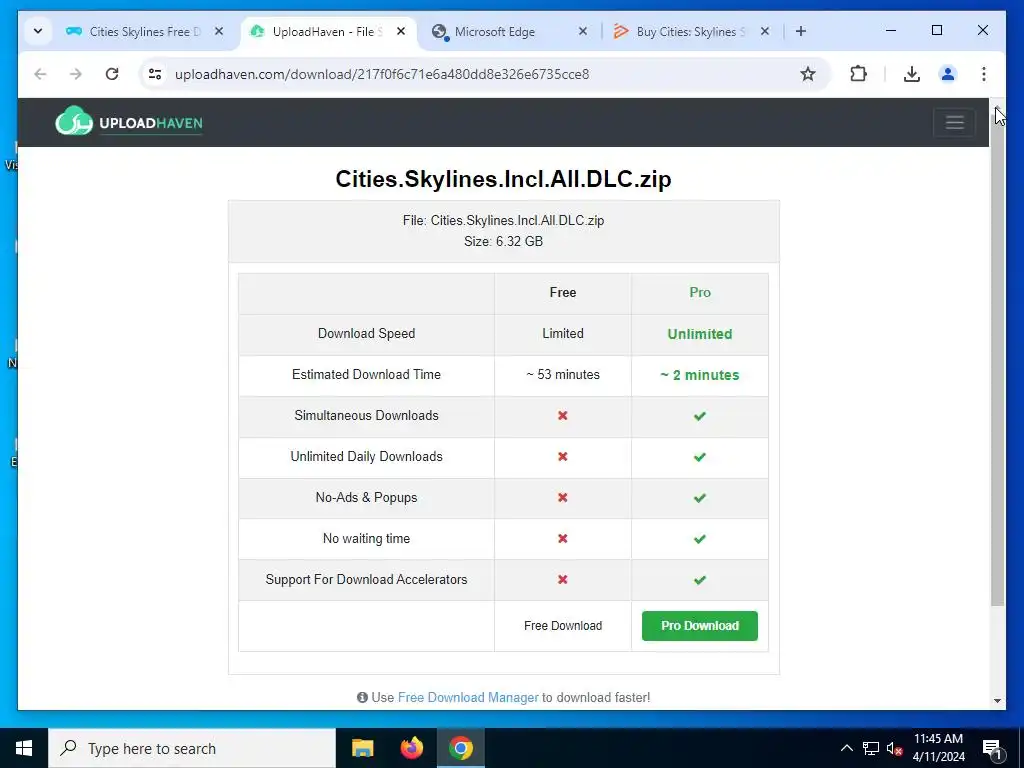View site information icon in address bar
Viewport: 1024px width, 768px height.
(x=155, y=74)
